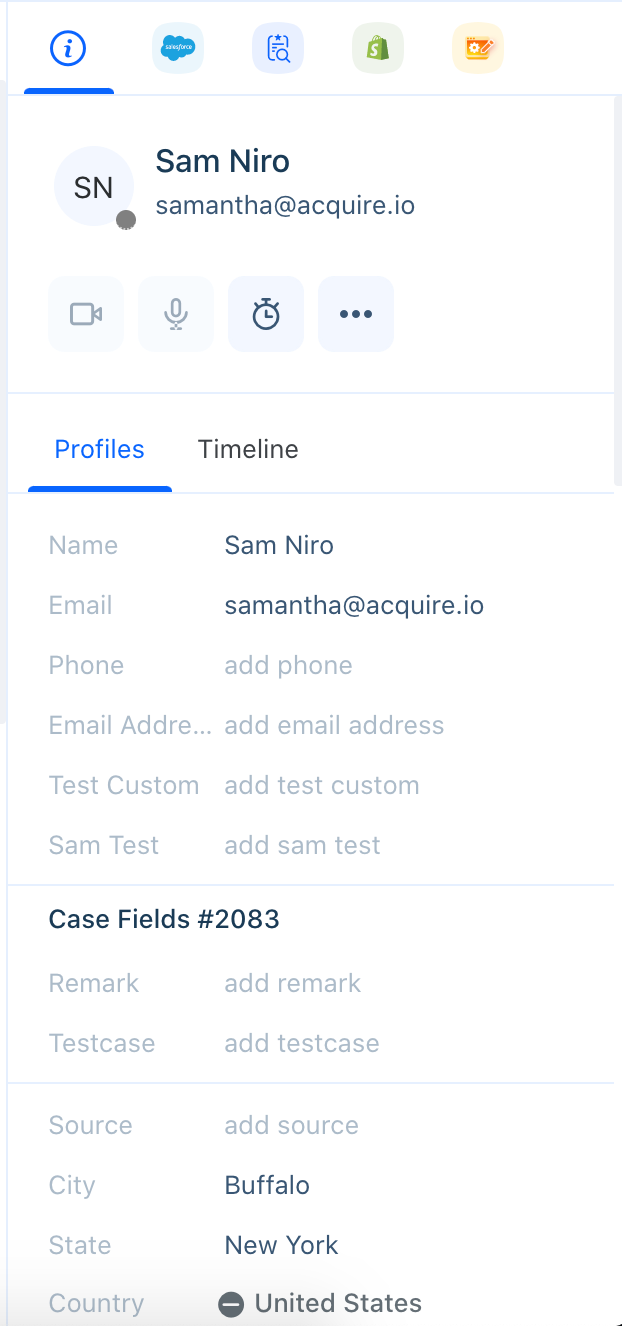Viewport: 622px width, 1326px height.
Task: Click 'add source' field
Action: [292, 1125]
